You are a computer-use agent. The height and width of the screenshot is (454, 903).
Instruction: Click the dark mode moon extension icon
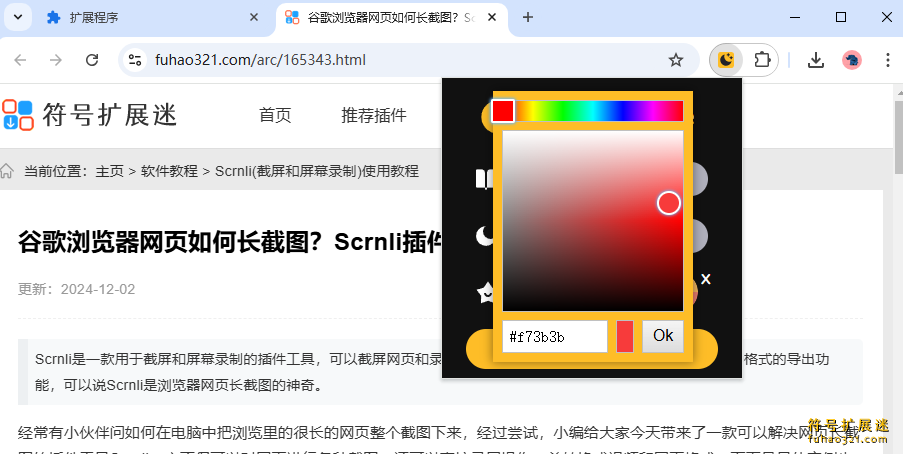[x=726, y=60]
